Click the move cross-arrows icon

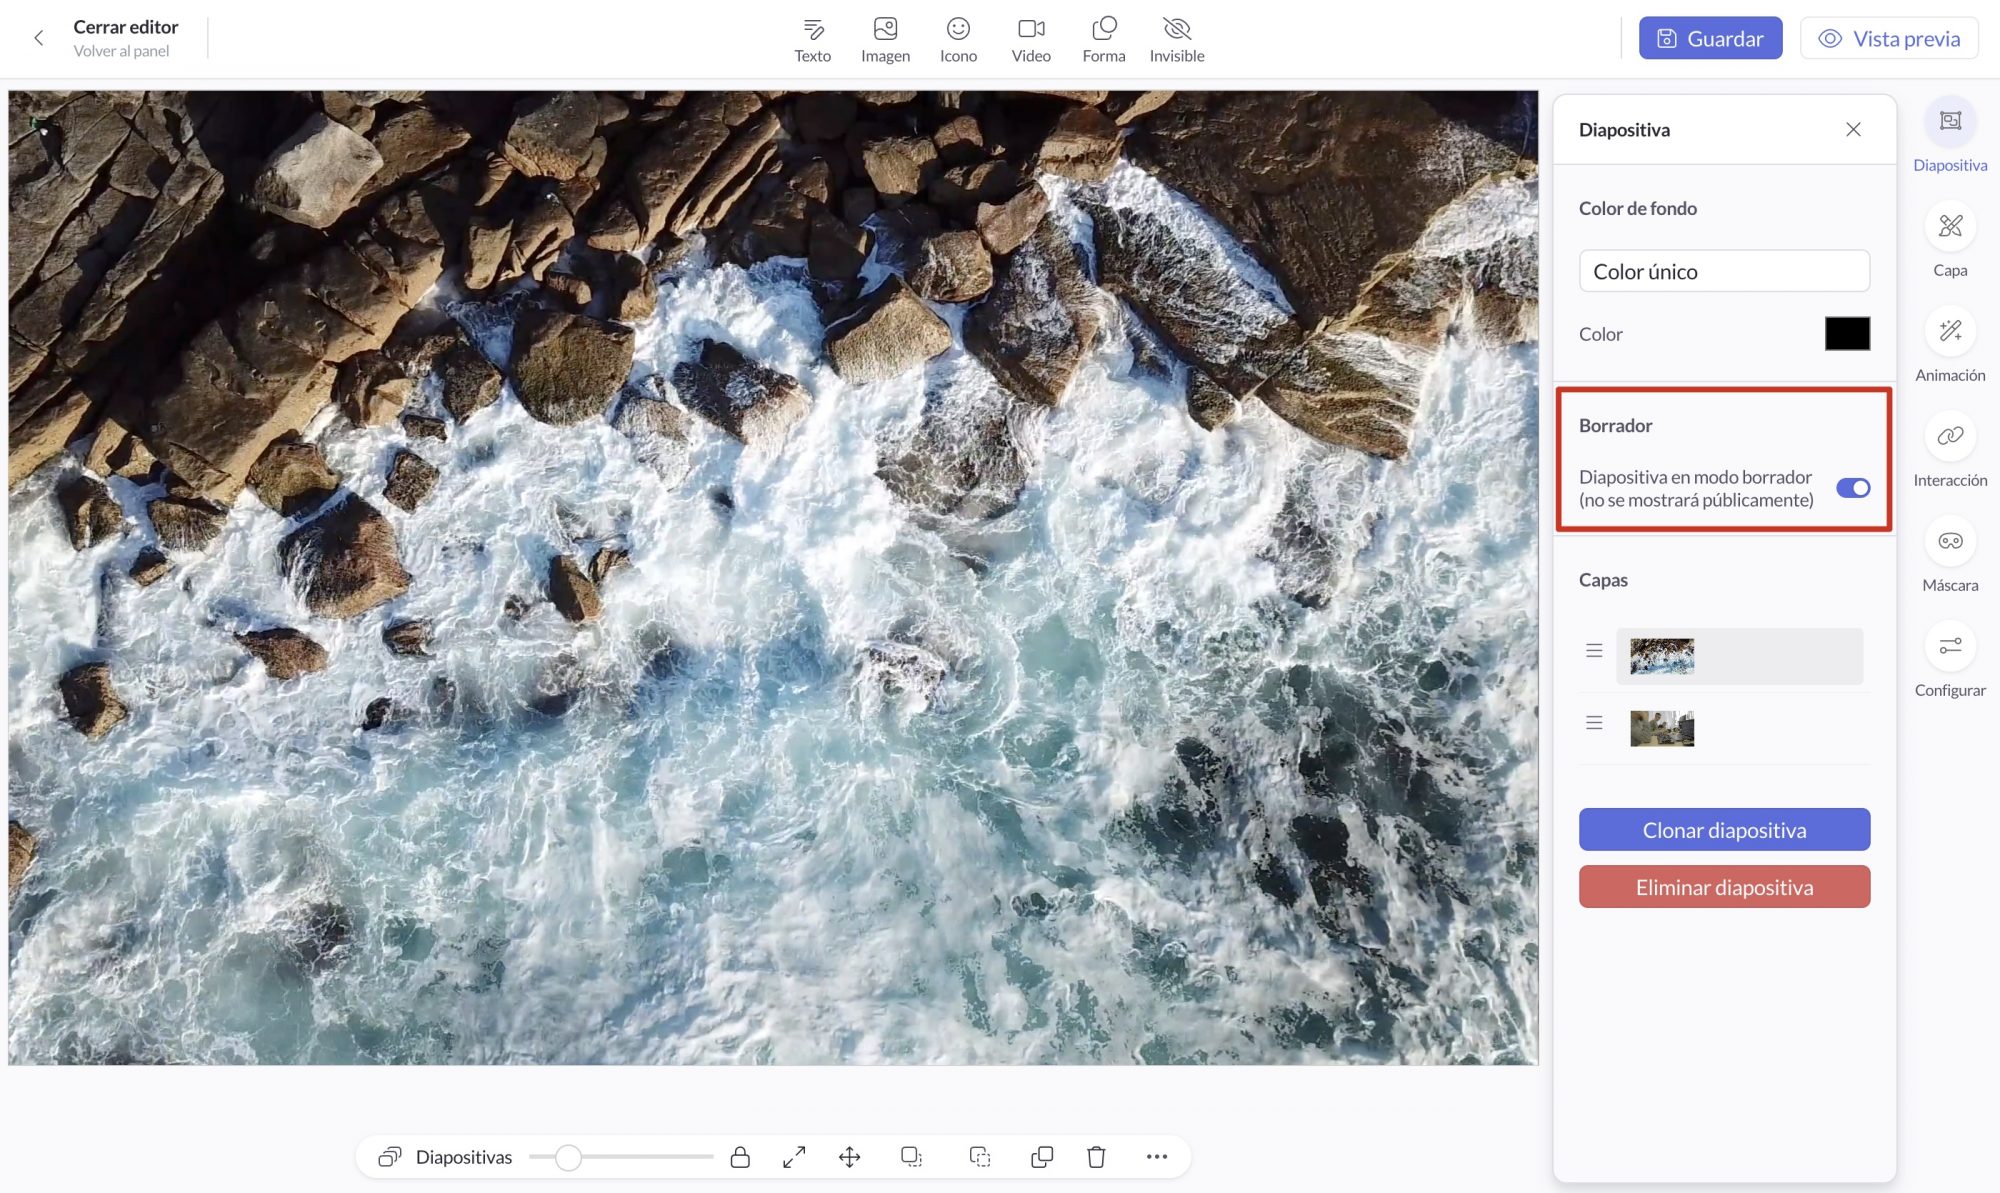click(849, 1157)
